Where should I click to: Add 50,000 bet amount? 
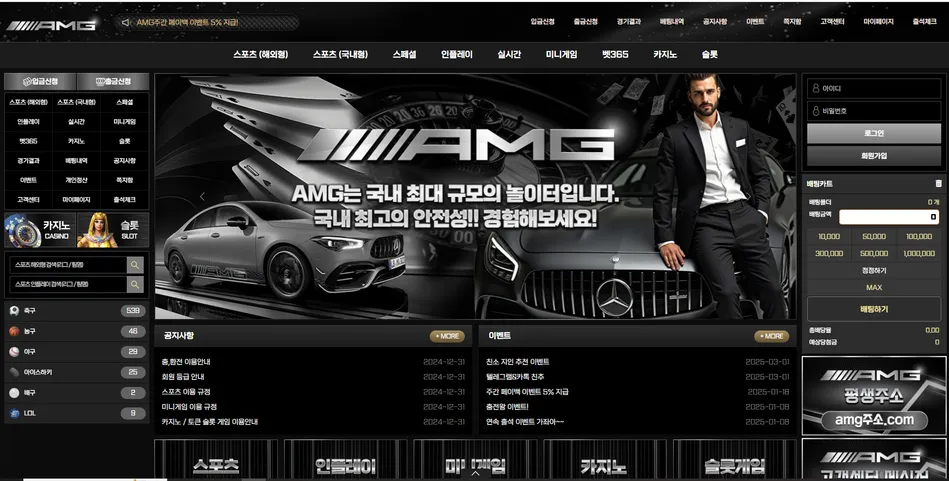pyautogui.click(x=873, y=237)
